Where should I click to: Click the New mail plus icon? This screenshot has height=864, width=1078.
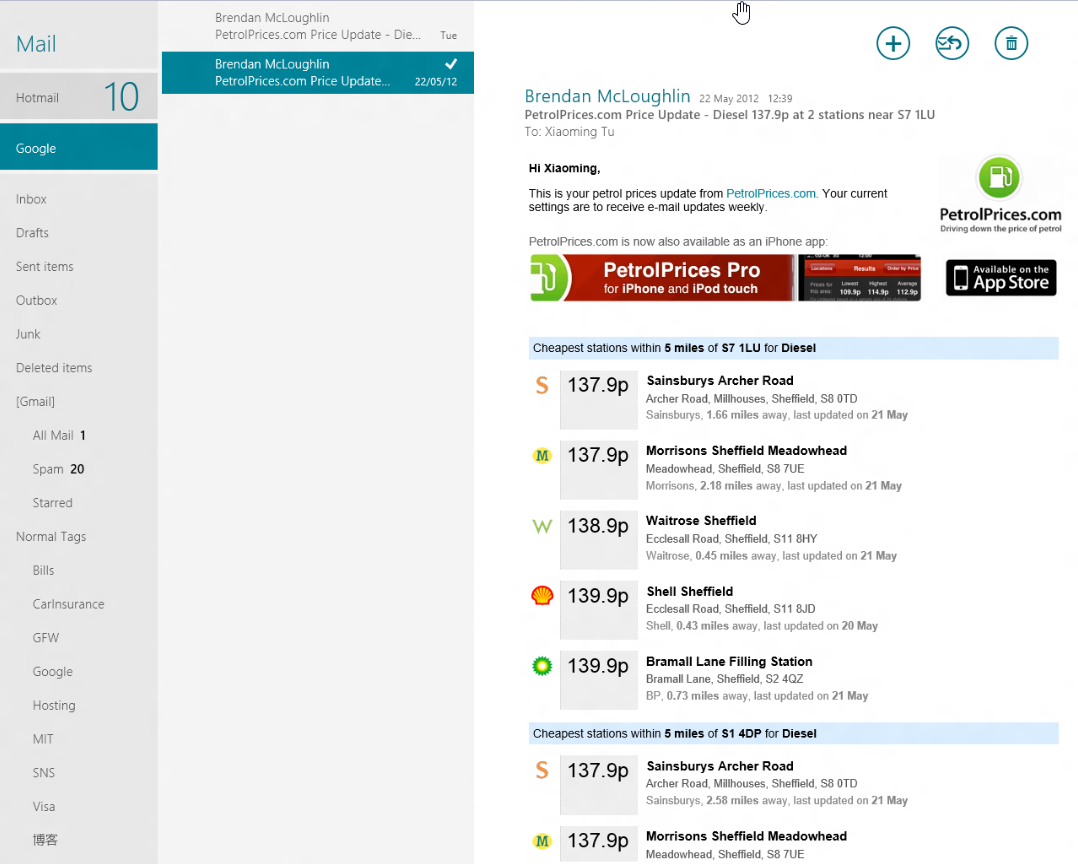coord(893,43)
